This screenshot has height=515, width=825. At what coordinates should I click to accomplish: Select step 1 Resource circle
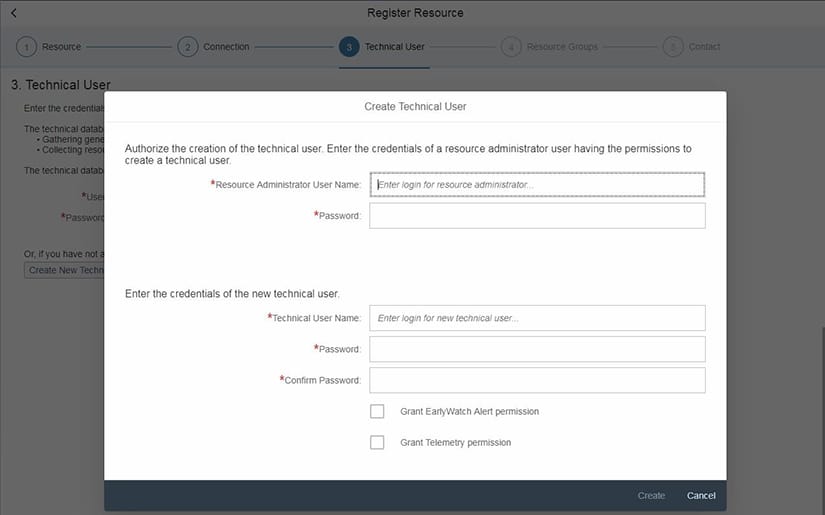click(26, 47)
